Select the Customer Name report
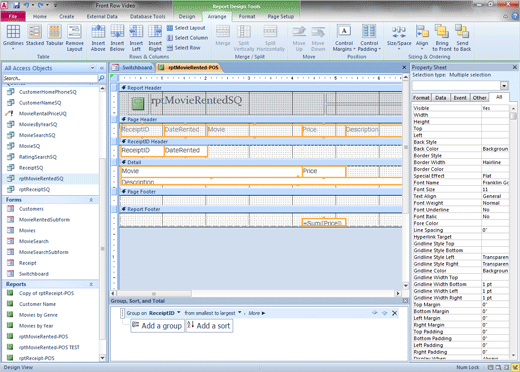This screenshot has width=520, height=372. [37, 304]
